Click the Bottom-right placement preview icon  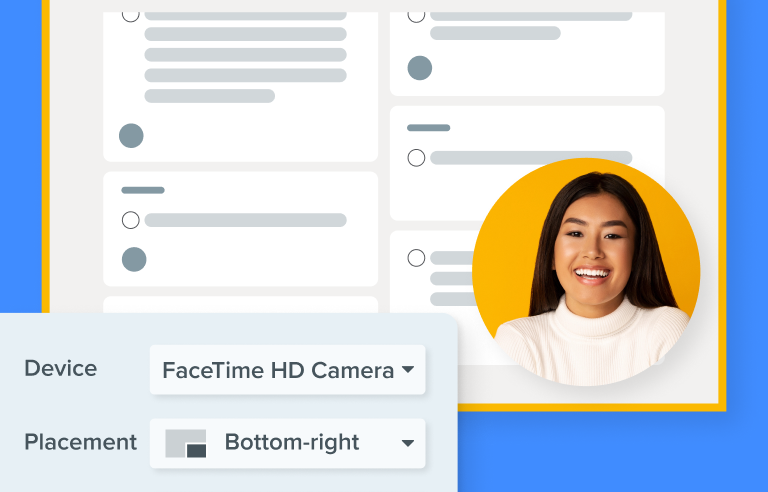click(x=186, y=443)
